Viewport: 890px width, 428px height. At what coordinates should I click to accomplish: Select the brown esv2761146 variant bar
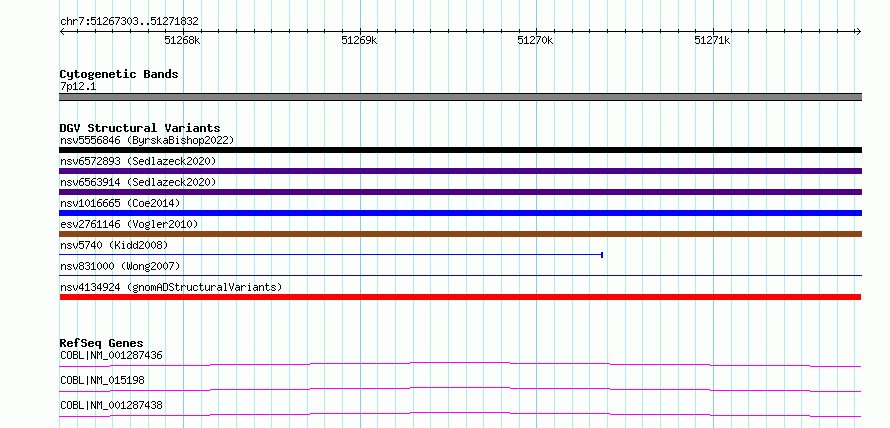point(460,234)
